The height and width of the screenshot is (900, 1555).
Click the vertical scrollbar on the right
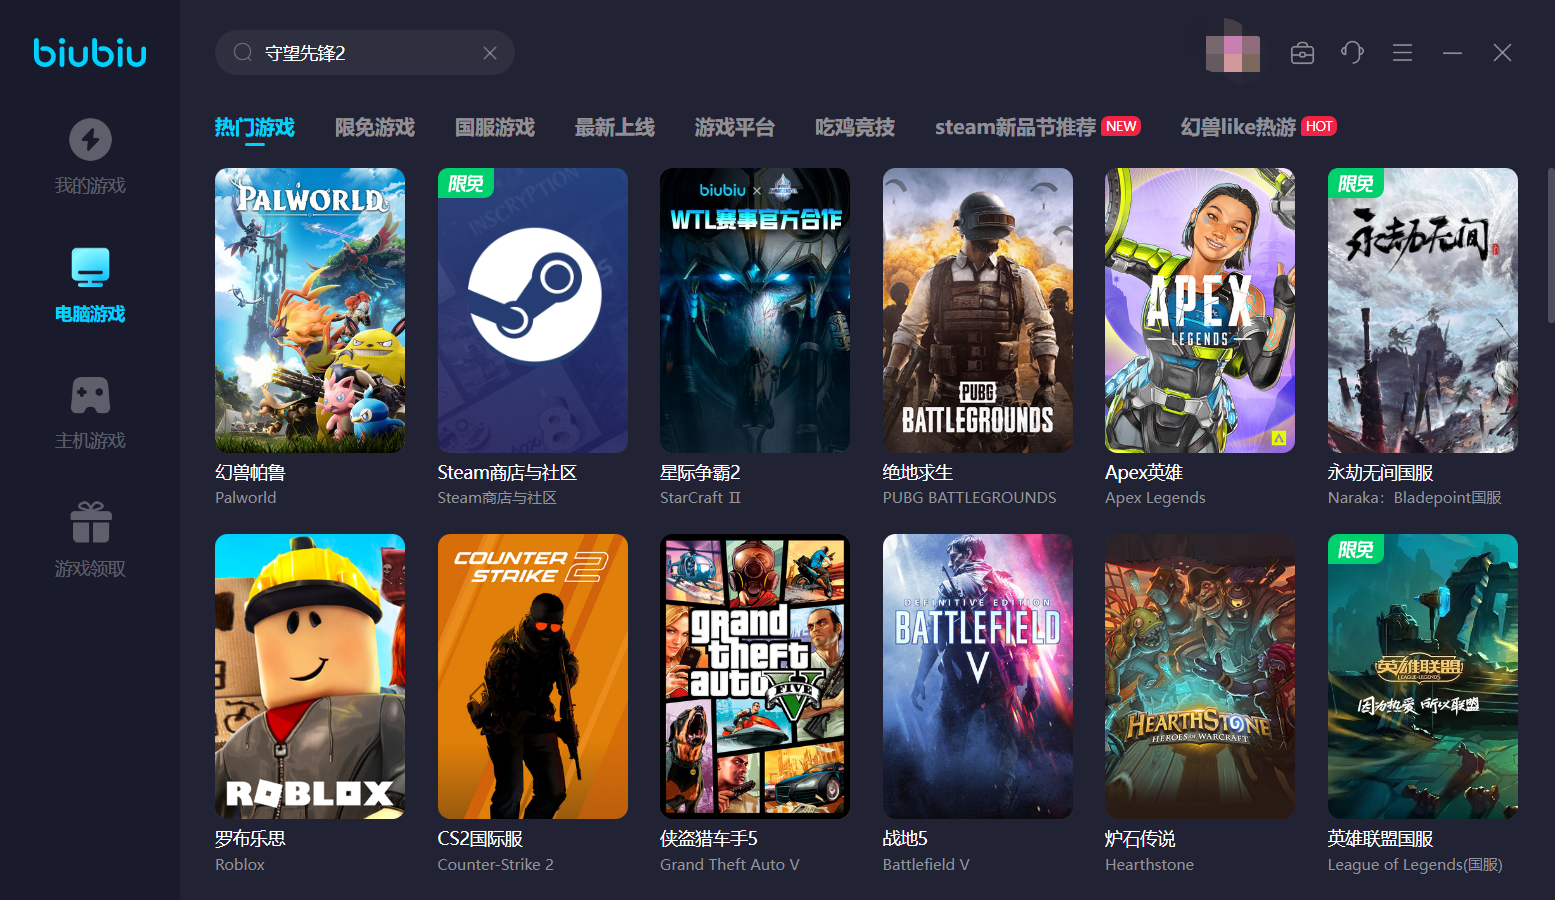pyautogui.click(x=1550, y=245)
